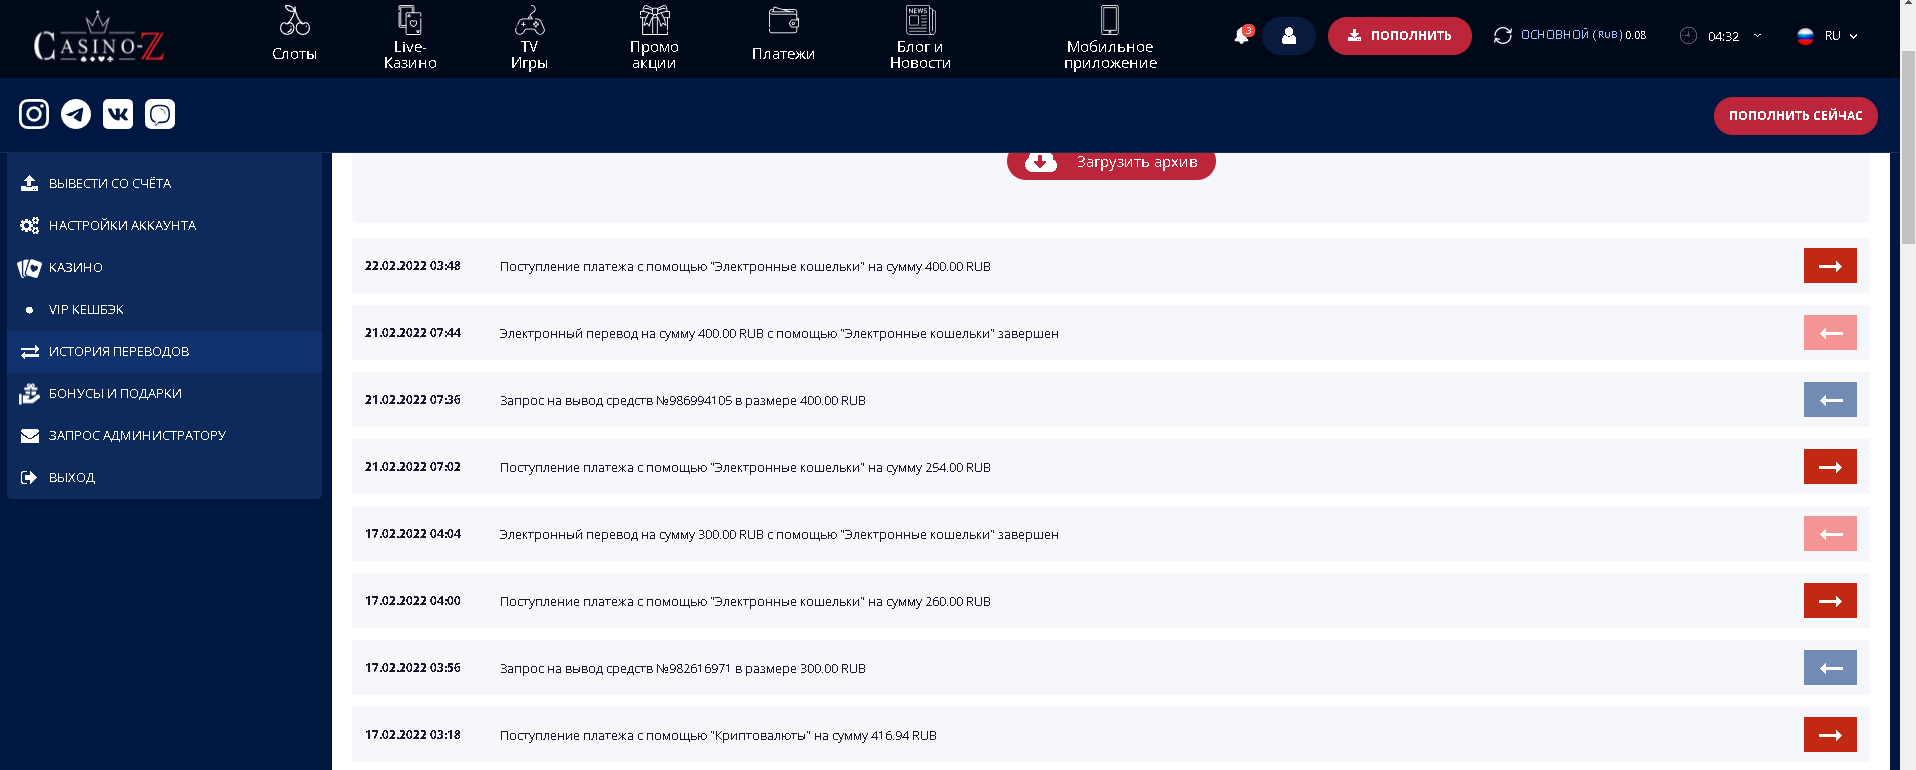Click the ПОПОЛНИТЬ СЕЙЧАС button
1916x770 pixels.
pos(1795,115)
